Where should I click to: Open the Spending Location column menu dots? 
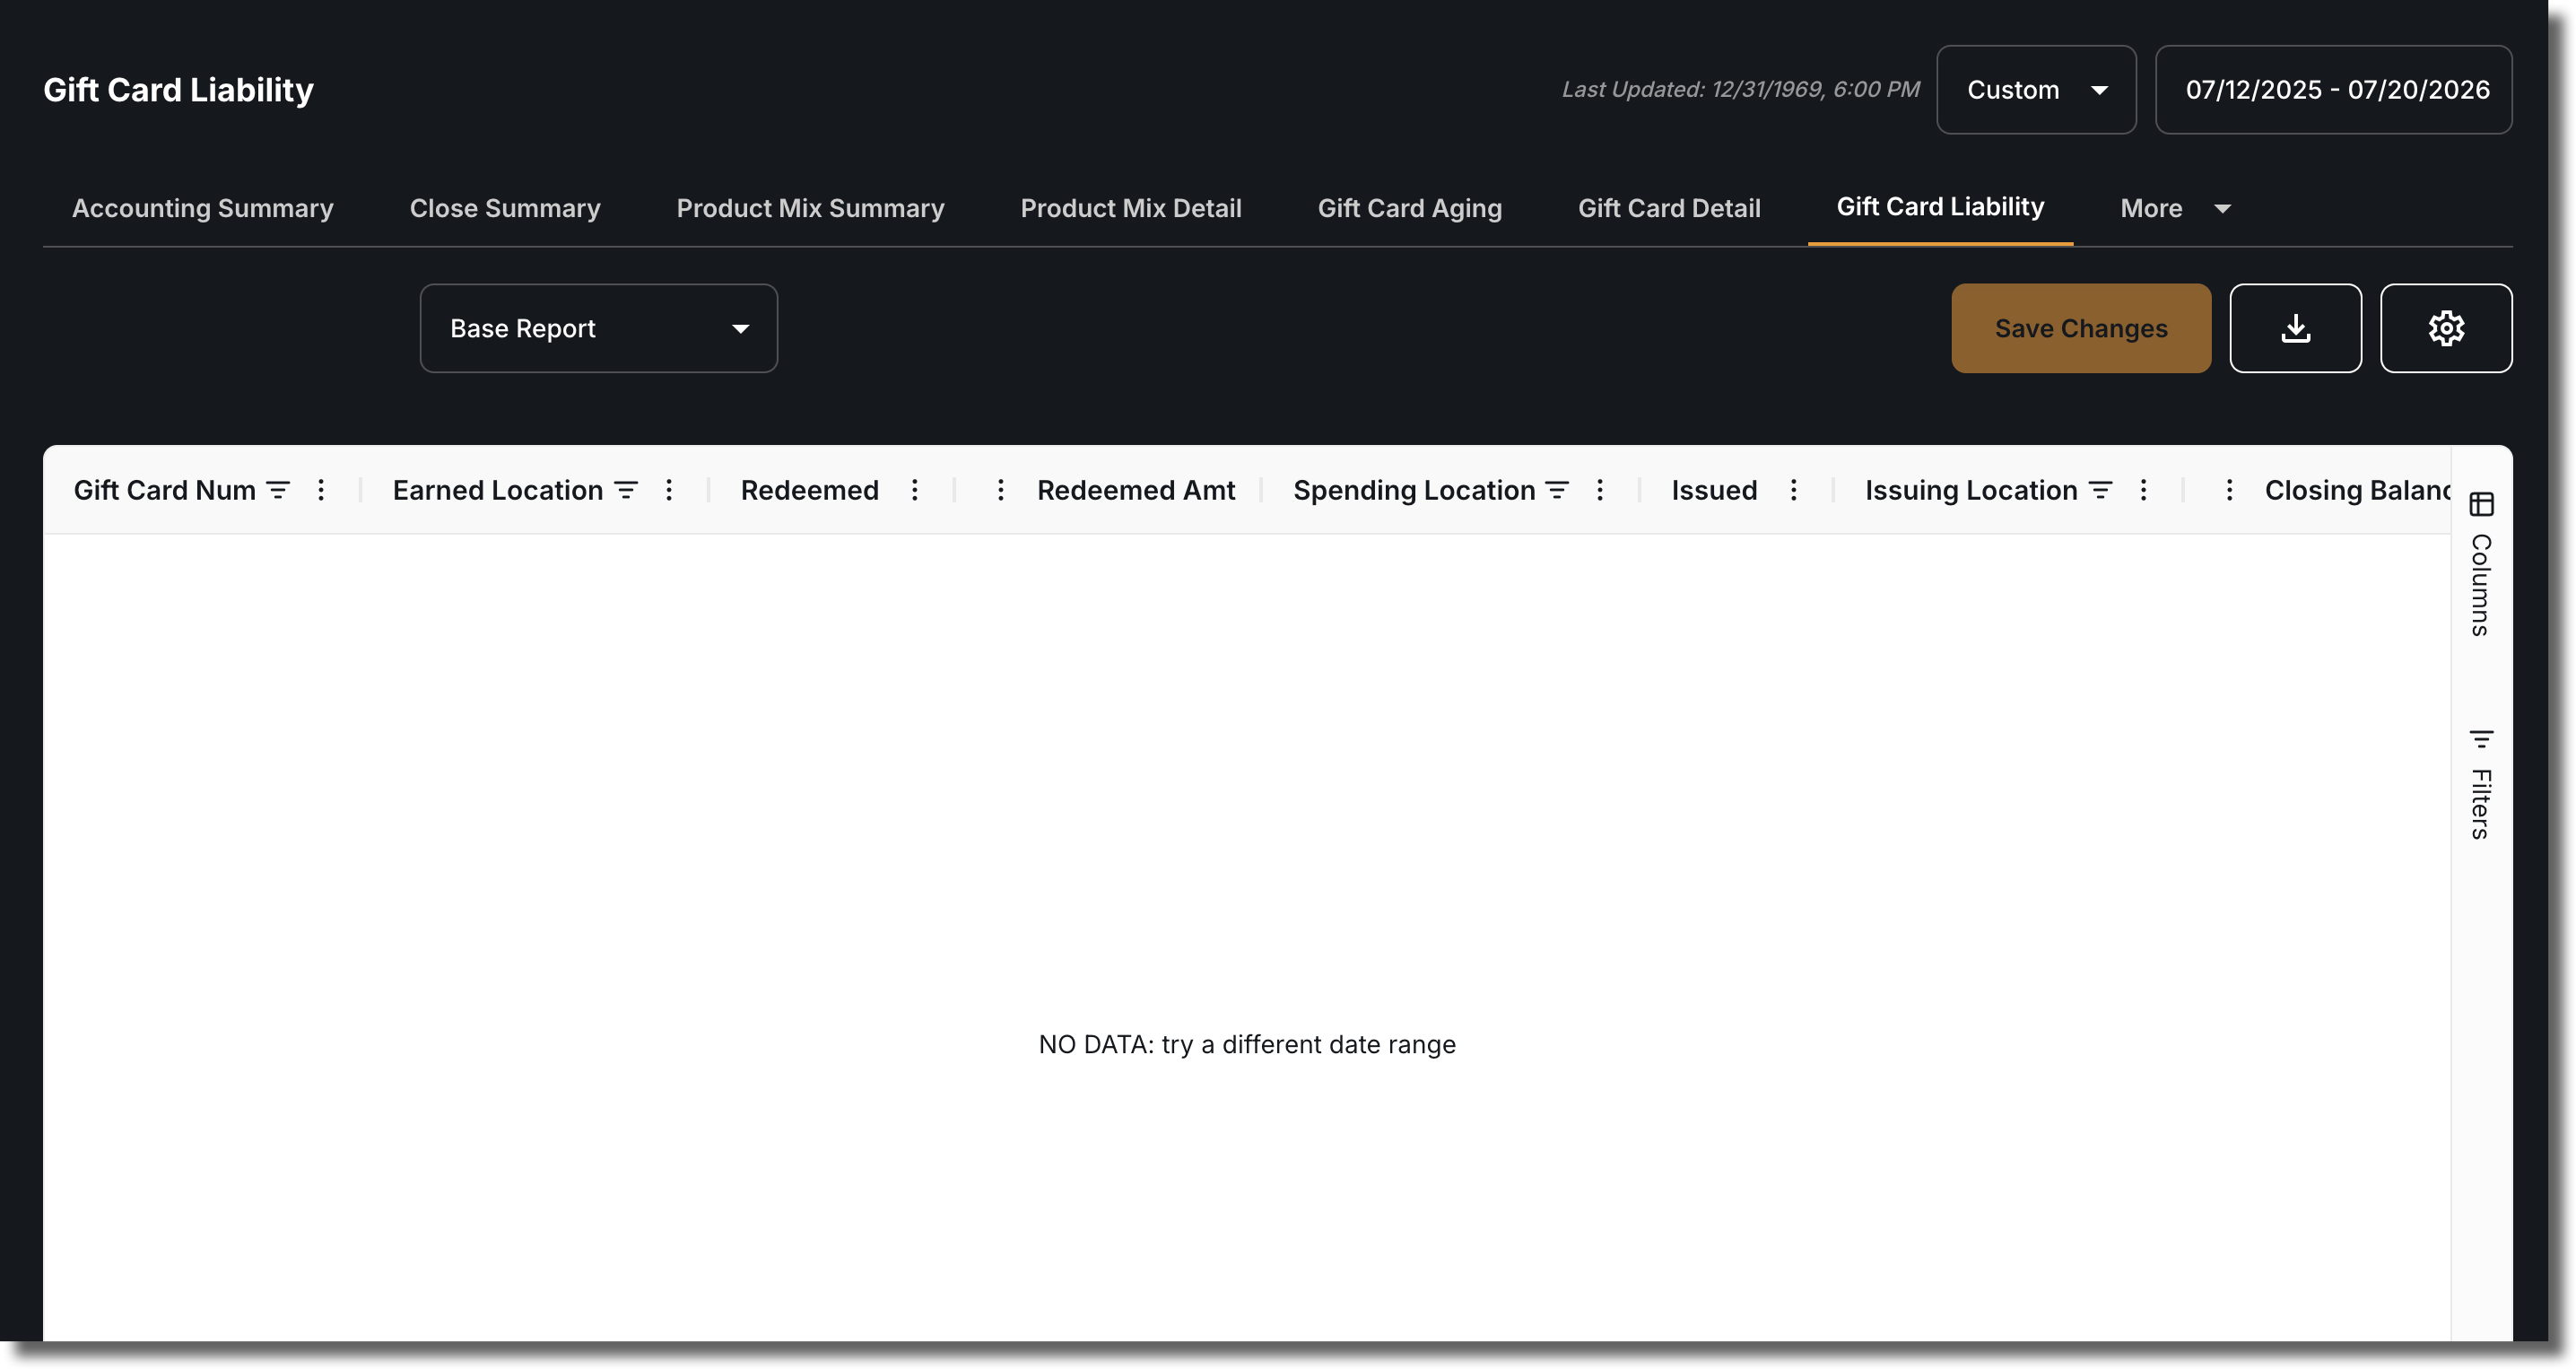1600,490
